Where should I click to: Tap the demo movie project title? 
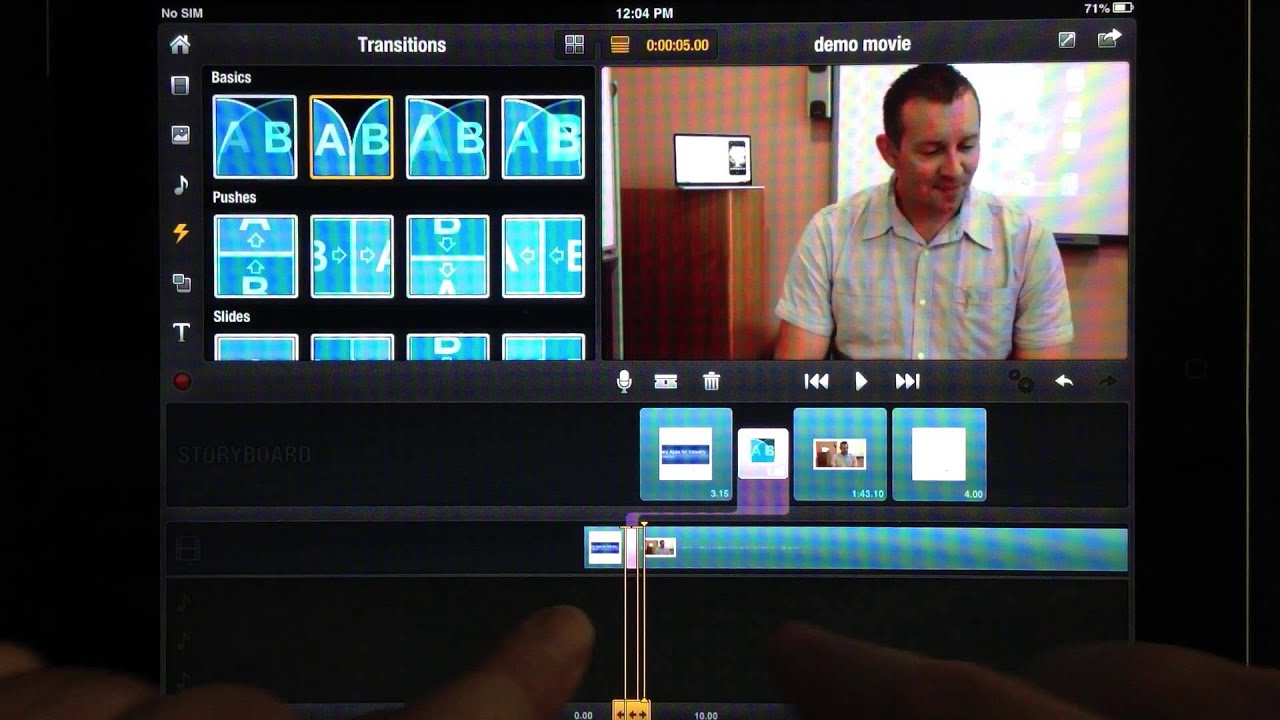click(x=862, y=44)
